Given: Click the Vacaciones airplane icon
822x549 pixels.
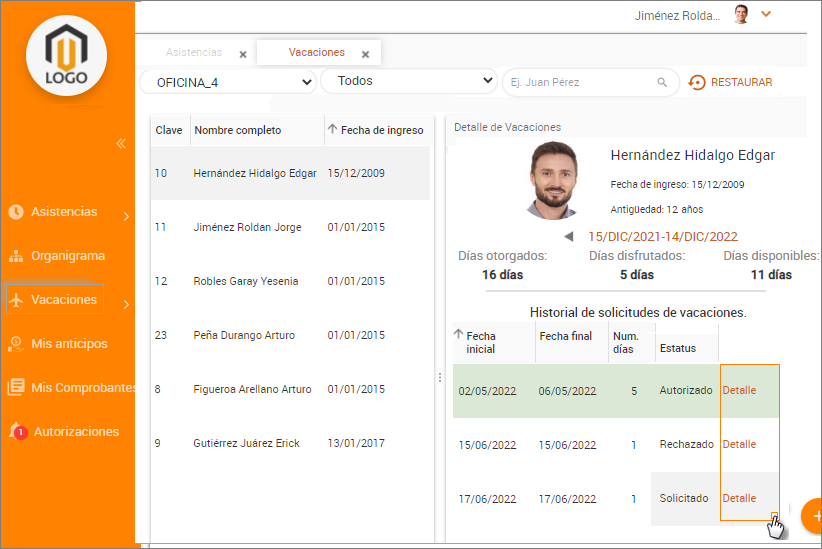Looking at the screenshot, I should pos(16,300).
